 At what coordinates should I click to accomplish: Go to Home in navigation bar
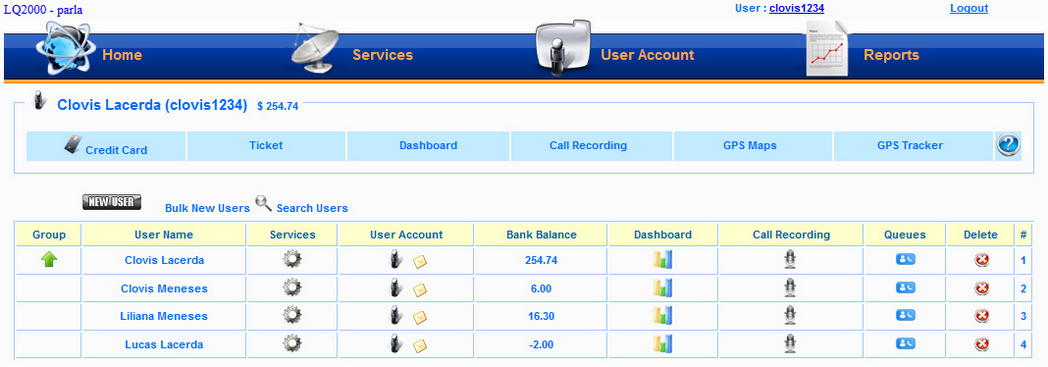click(x=122, y=55)
